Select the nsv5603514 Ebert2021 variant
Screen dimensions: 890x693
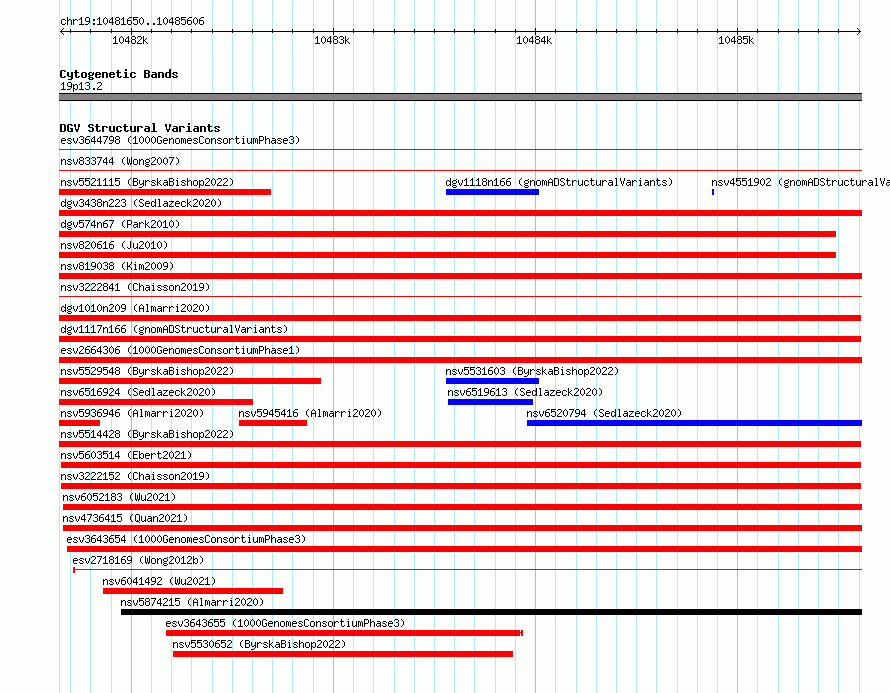click(126, 455)
